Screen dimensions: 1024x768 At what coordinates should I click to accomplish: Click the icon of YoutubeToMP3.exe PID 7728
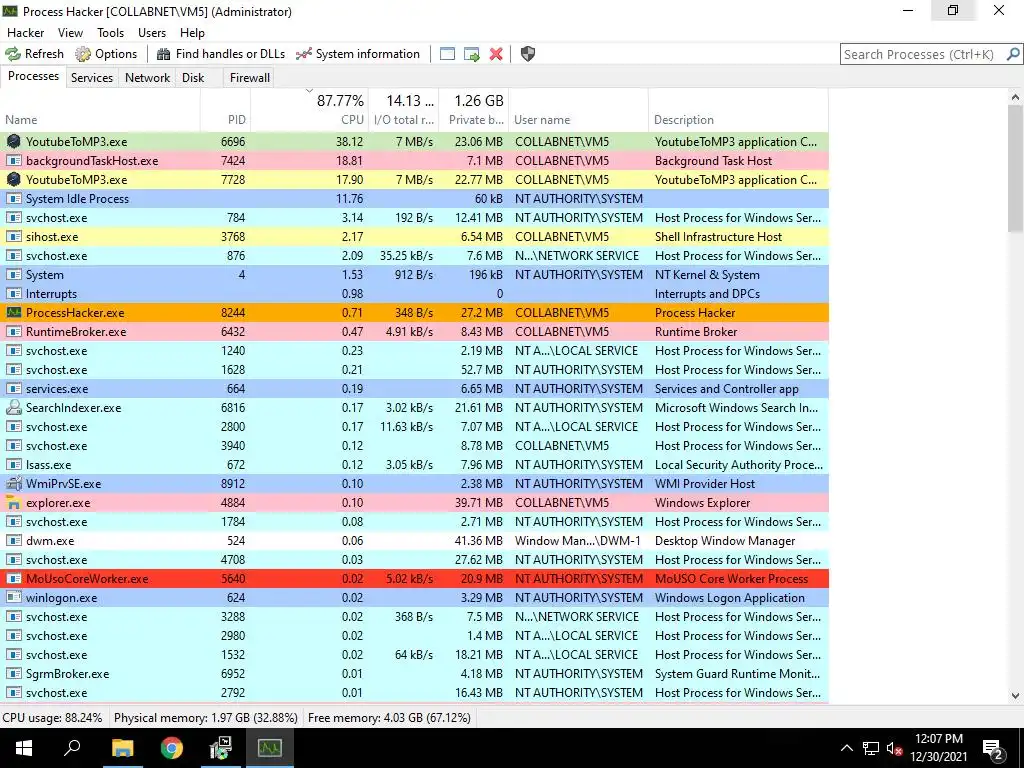click(x=13, y=179)
